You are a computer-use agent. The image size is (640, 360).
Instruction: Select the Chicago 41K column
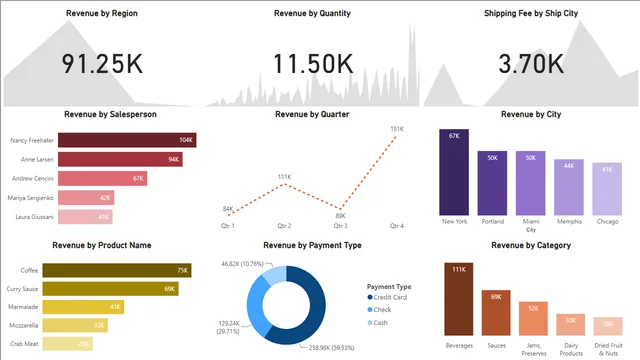tap(607, 189)
